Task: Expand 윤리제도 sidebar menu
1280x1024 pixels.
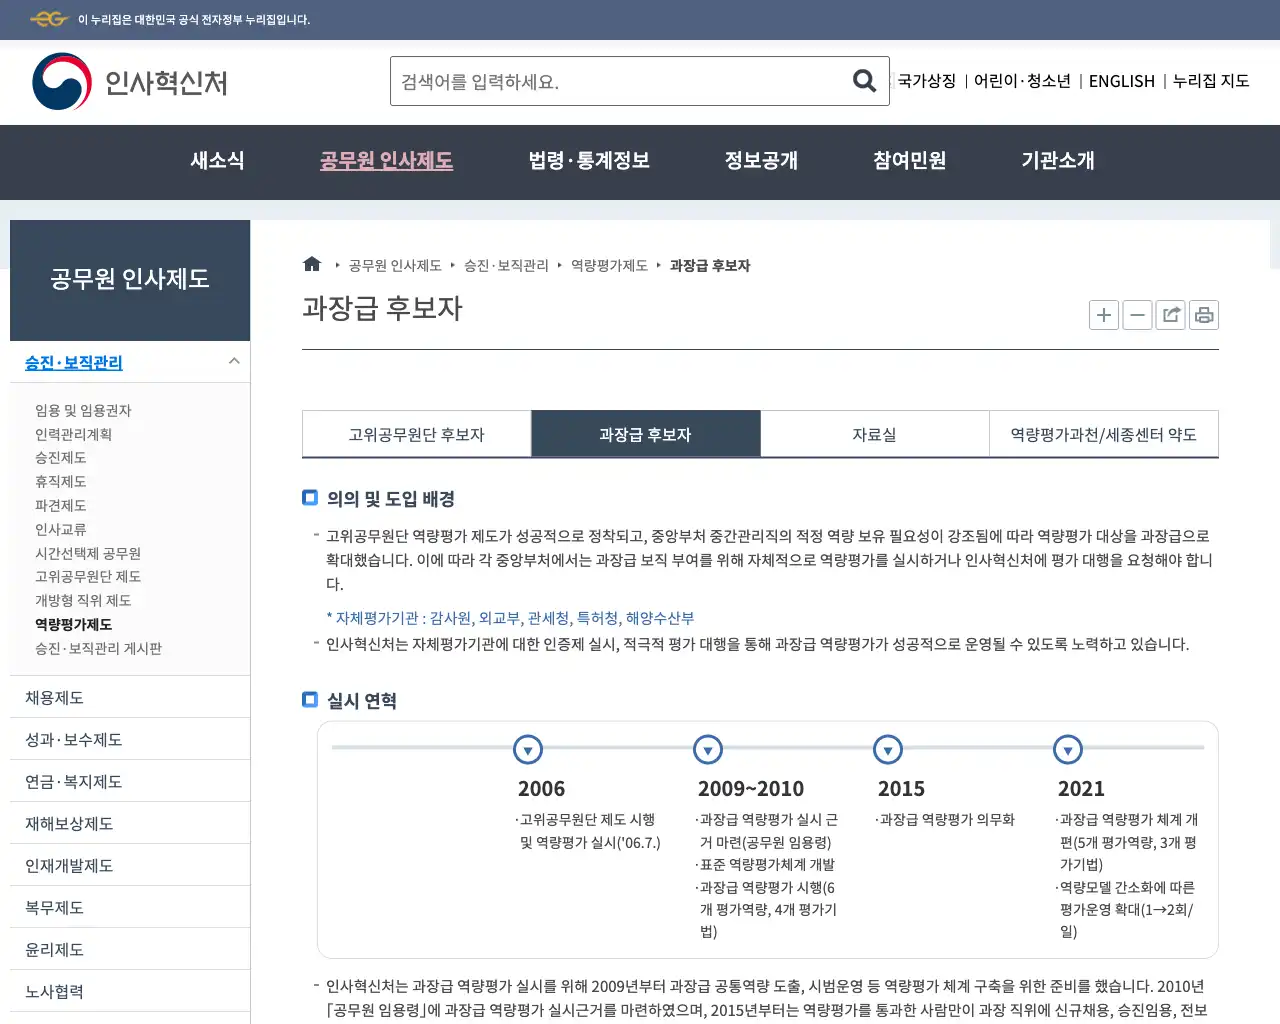Action: click(130, 949)
